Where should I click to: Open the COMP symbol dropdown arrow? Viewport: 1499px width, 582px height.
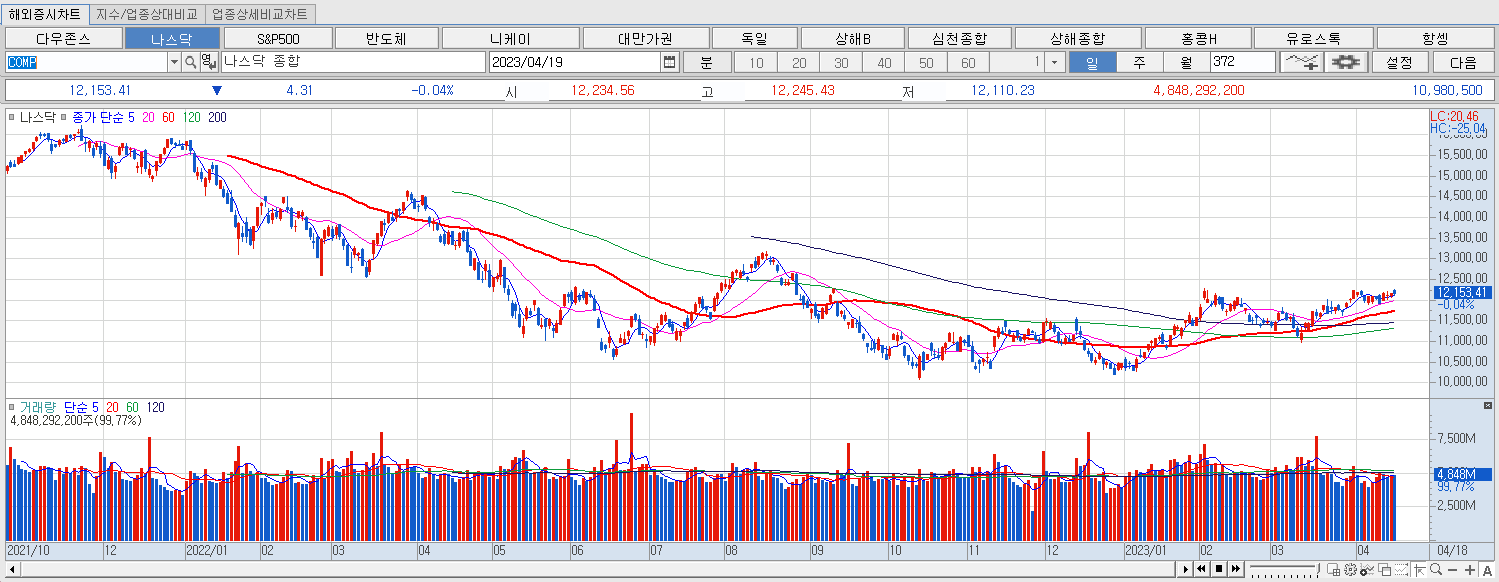[175, 61]
